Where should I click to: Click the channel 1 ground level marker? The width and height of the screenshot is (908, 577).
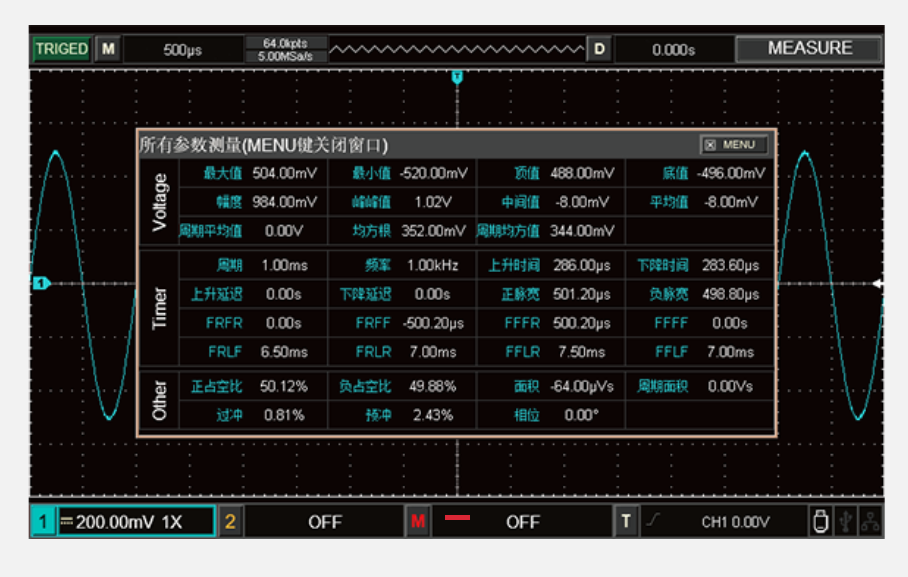pyautogui.click(x=41, y=283)
